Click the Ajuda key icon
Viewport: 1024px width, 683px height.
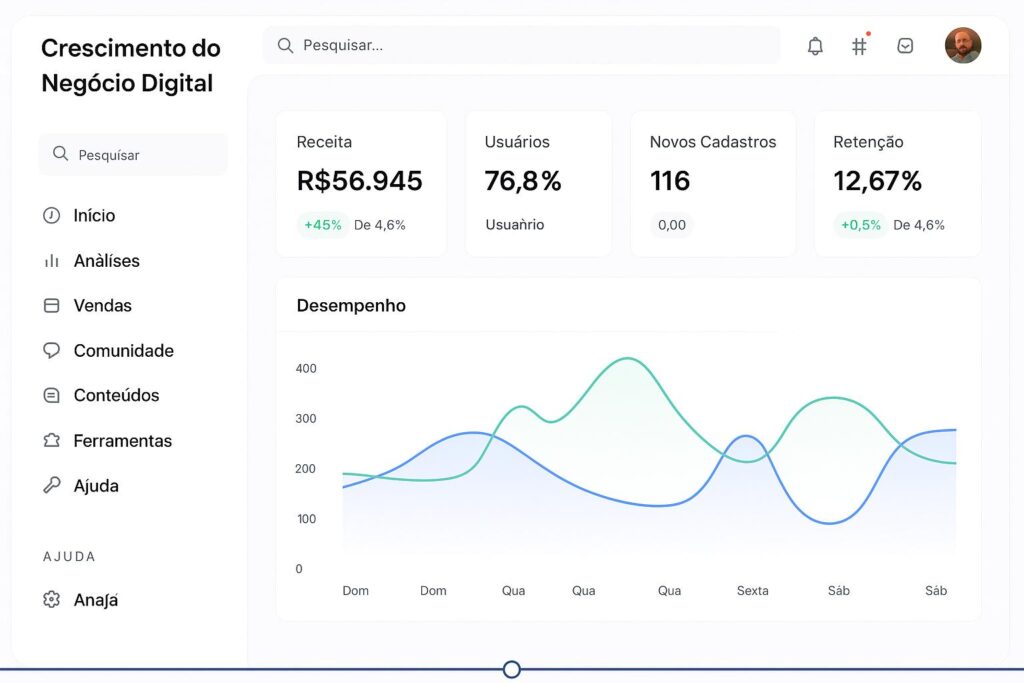[x=51, y=486]
